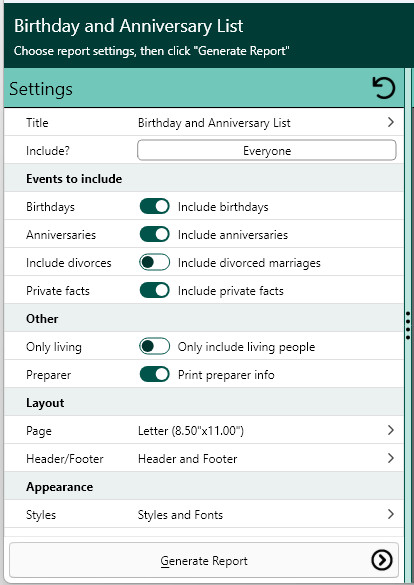Click the Include birthdays description text
414x585 pixels.
point(223,207)
